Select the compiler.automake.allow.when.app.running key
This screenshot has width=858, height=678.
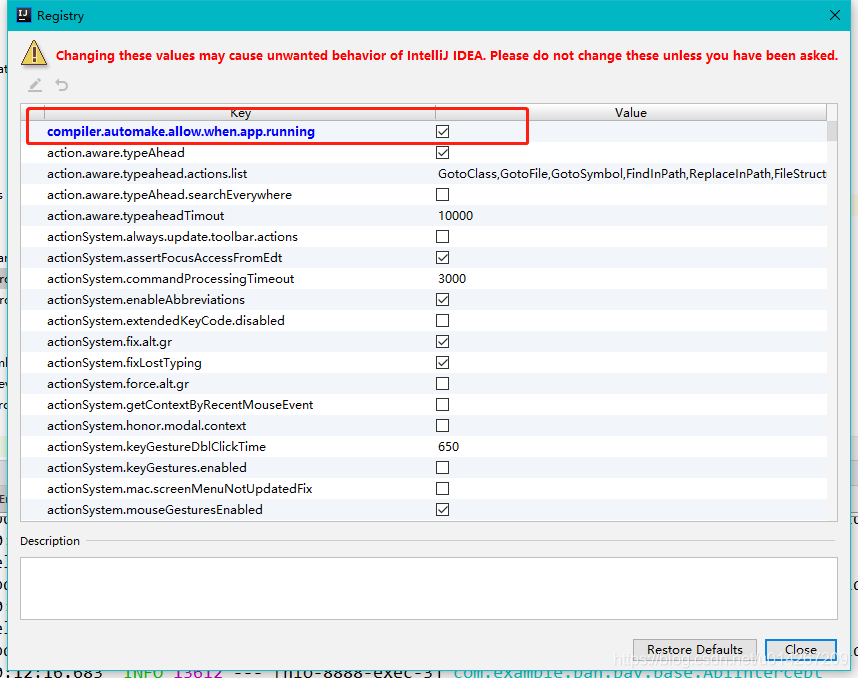[x=181, y=131]
